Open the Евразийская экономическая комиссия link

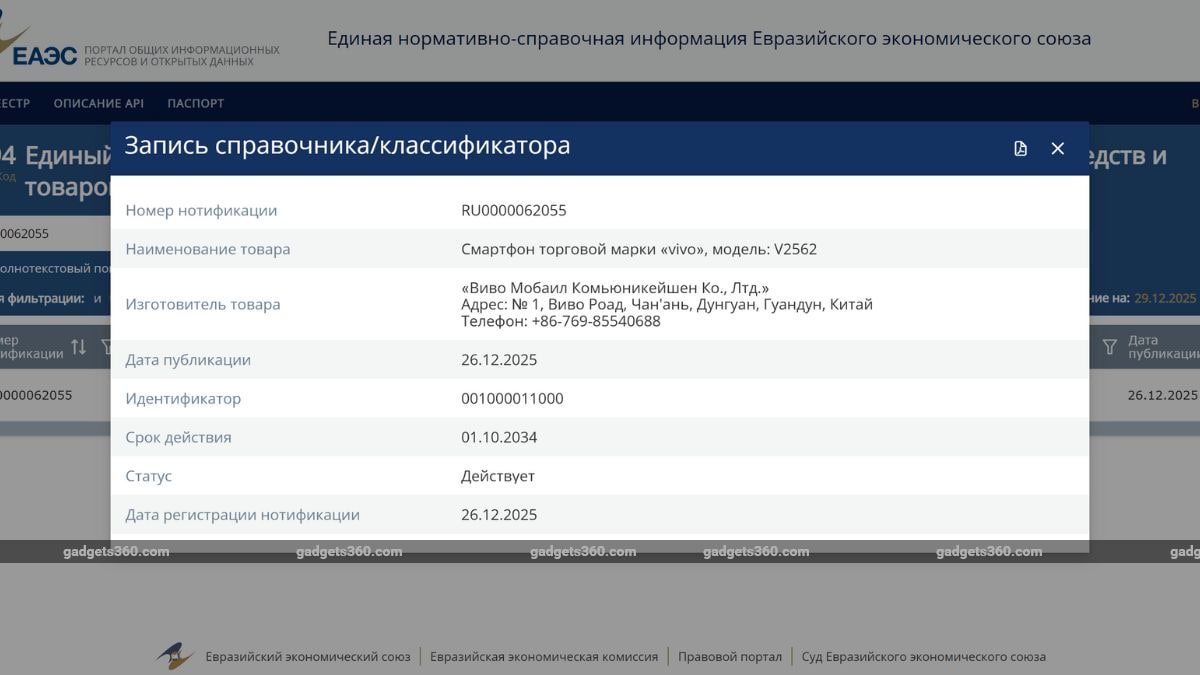point(544,657)
